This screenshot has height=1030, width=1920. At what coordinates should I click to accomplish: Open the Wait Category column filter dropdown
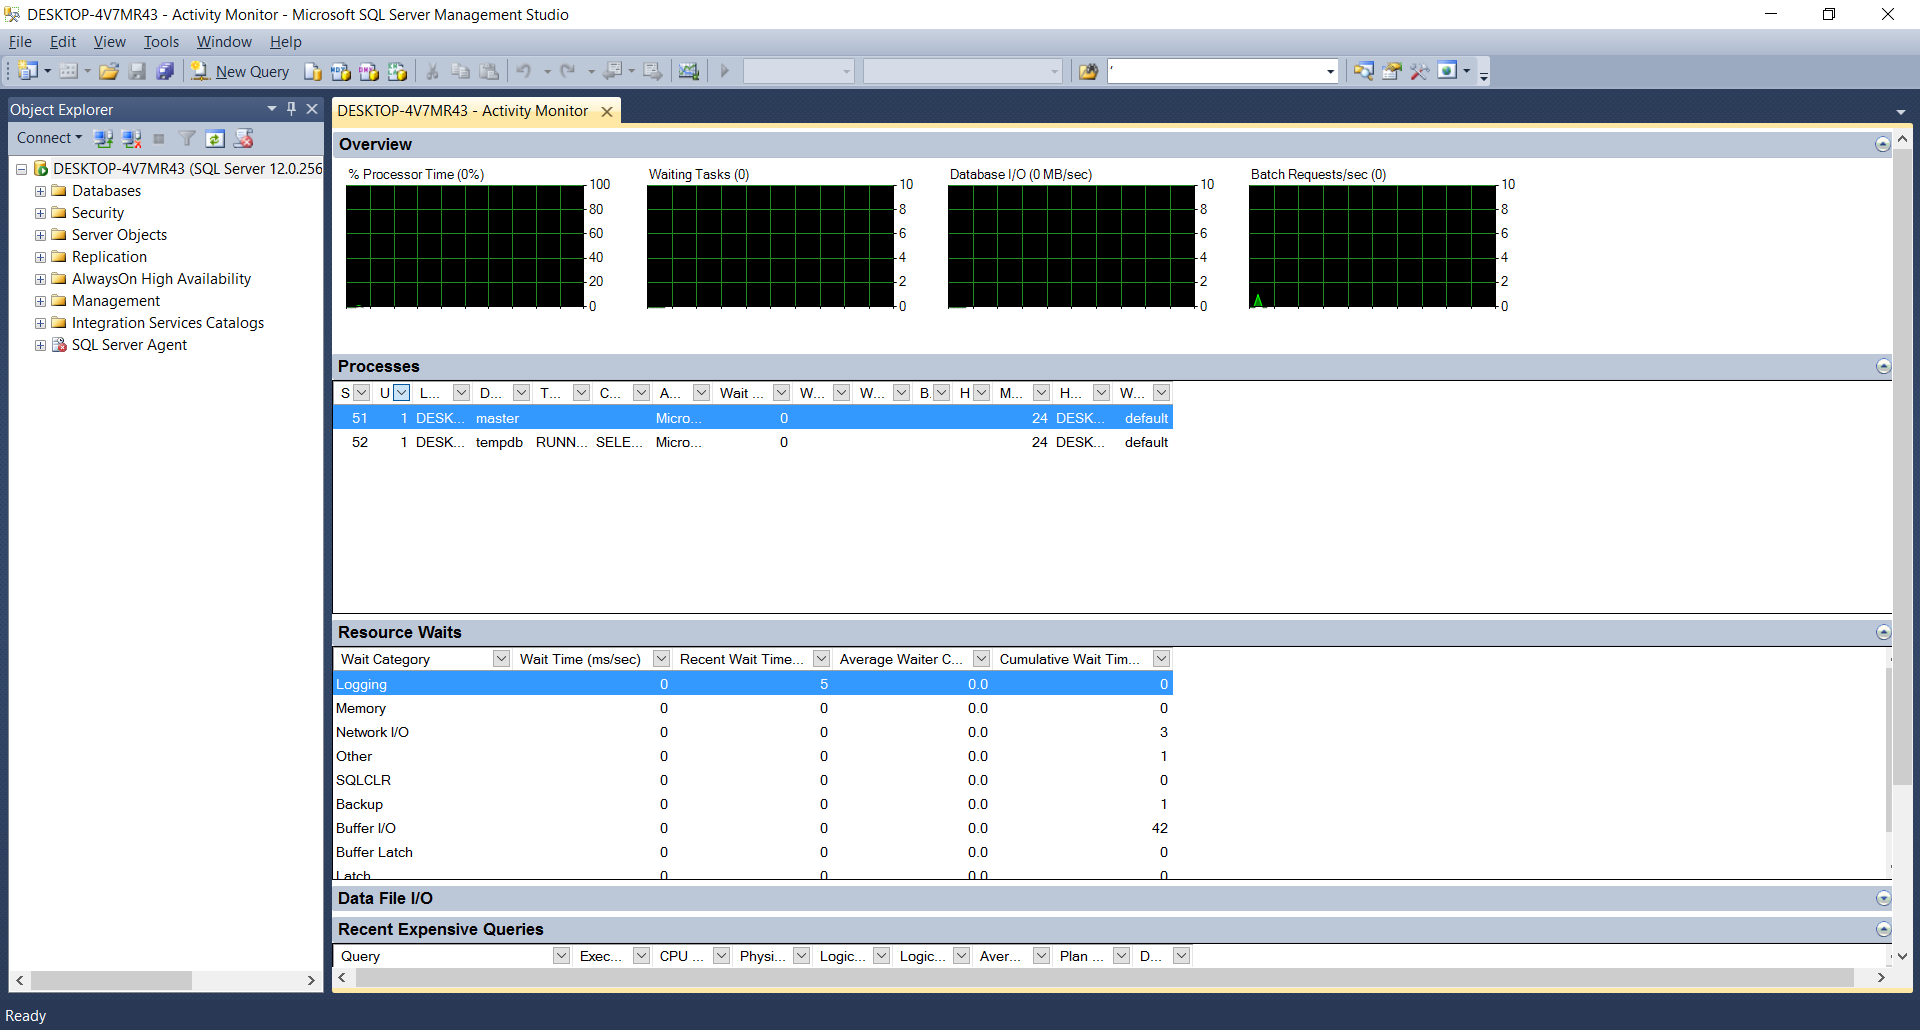[x=501, y=659]
